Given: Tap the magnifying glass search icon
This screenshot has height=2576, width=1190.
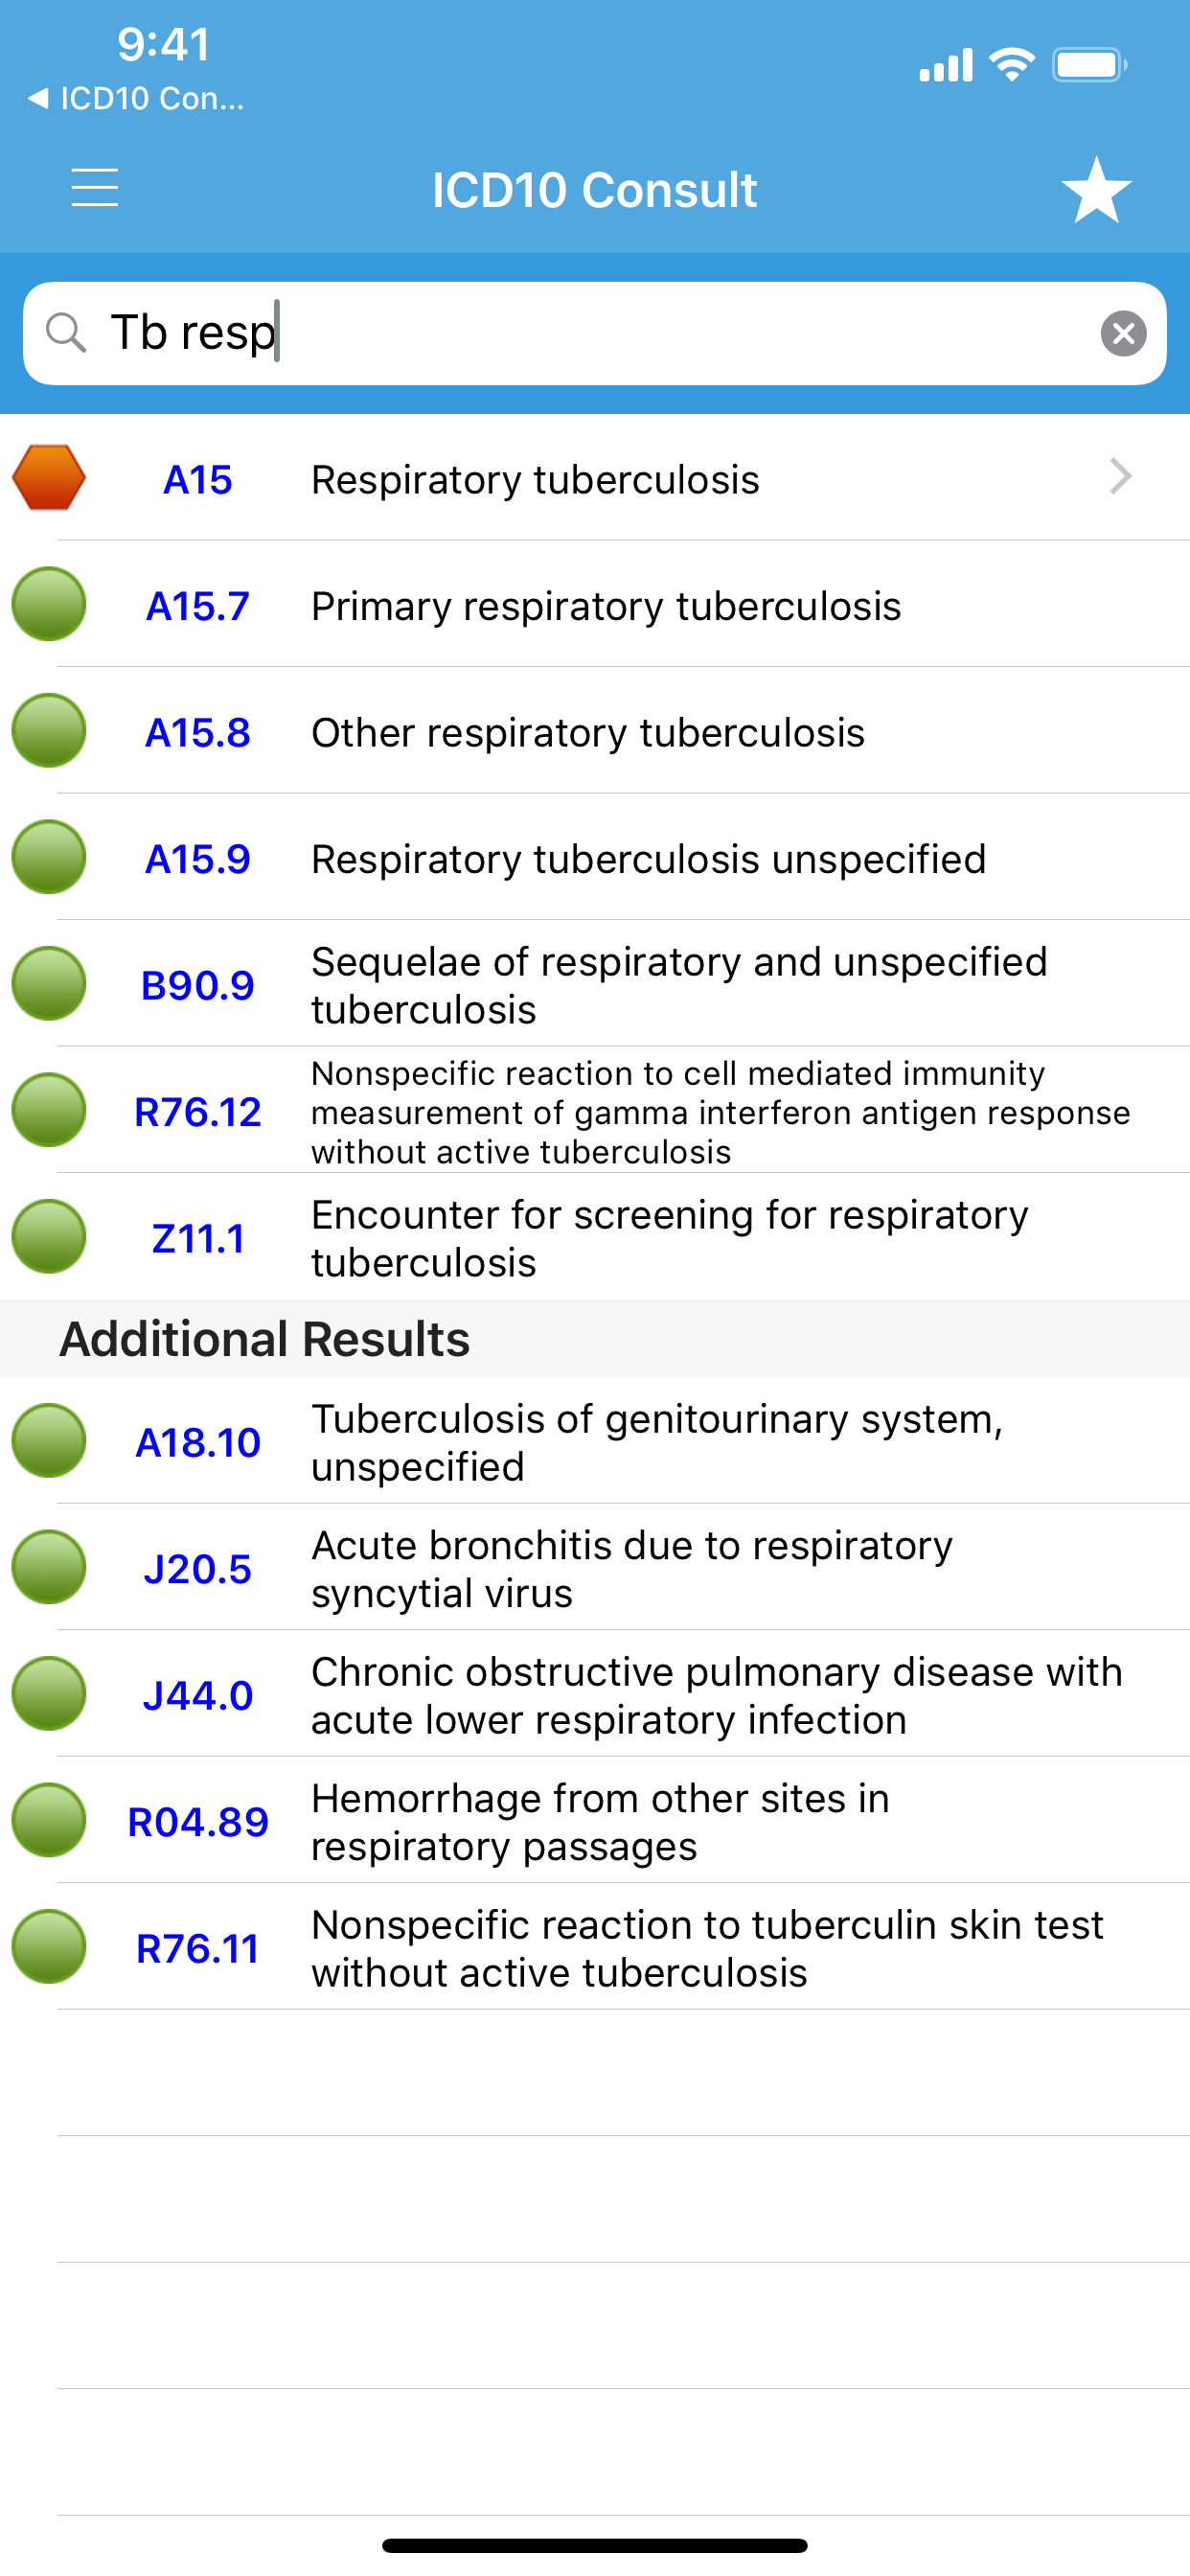Looking at the screenshot, I should (x=66, y=332).
